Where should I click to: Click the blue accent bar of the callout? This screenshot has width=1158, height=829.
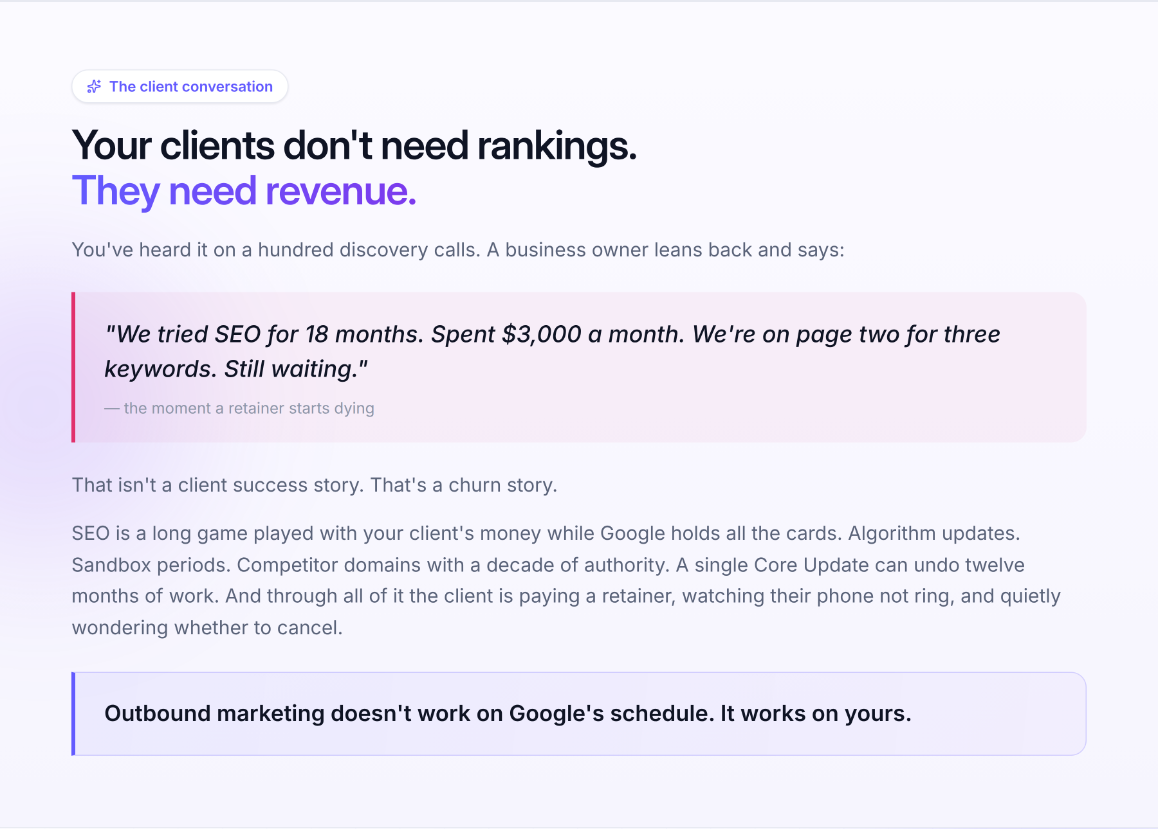click(x=73, y=714)
